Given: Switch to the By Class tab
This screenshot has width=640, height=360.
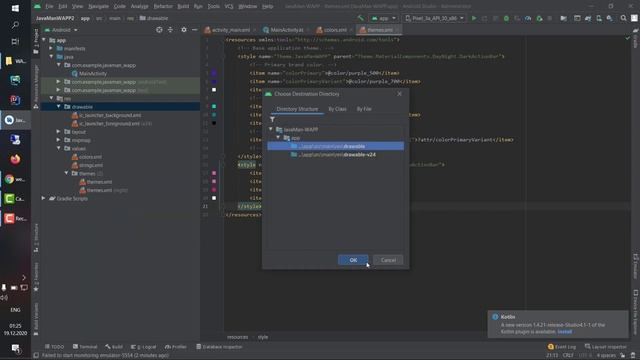Looking at the screenshot, I should click(337, 109).
